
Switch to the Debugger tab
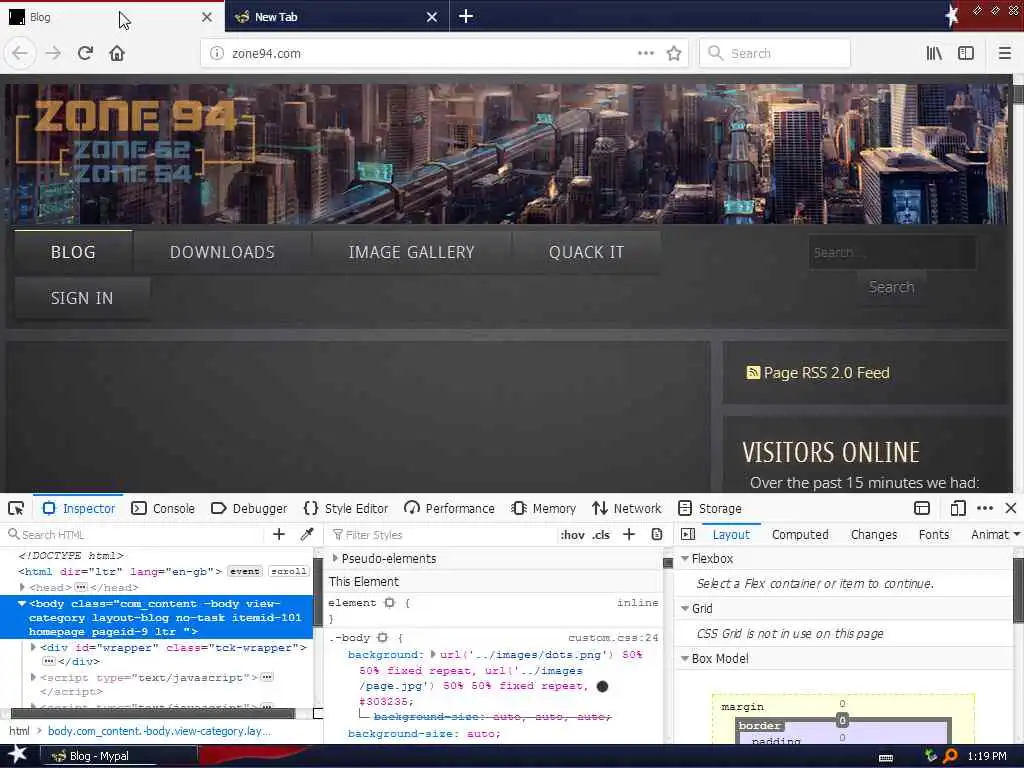coord(249,508)
